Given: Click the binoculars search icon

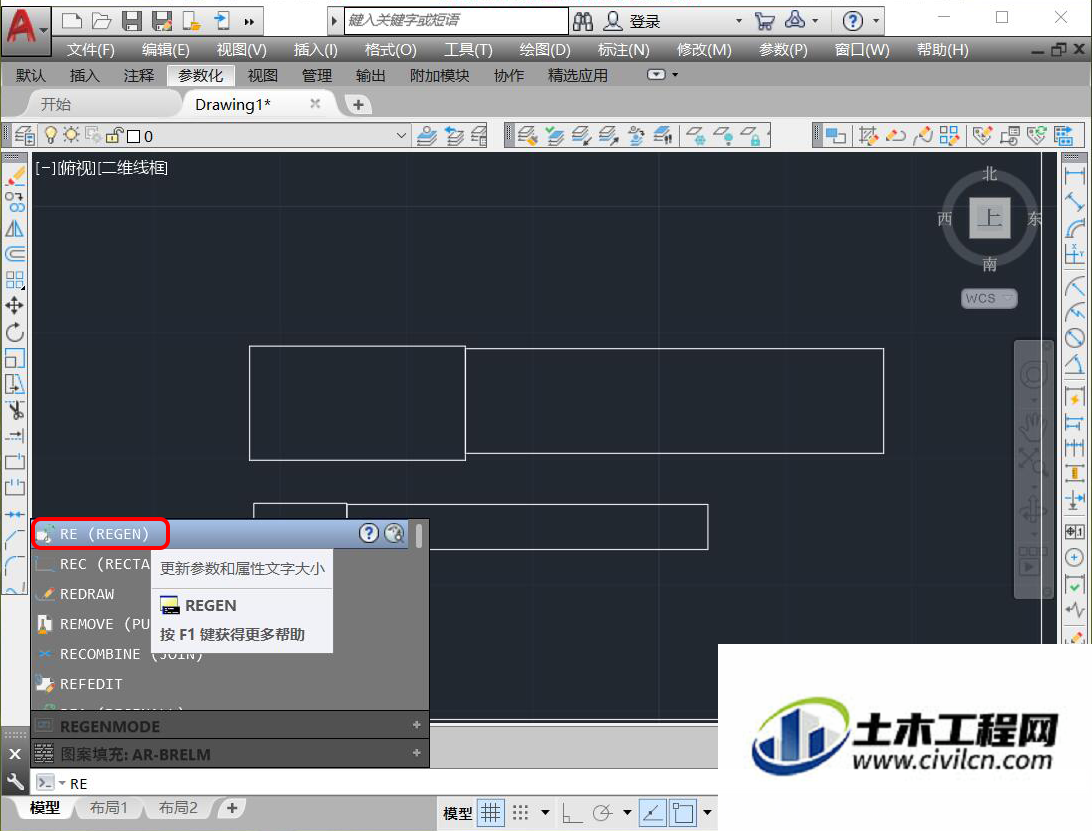Looking at the screenshot, I should point(583,22).
